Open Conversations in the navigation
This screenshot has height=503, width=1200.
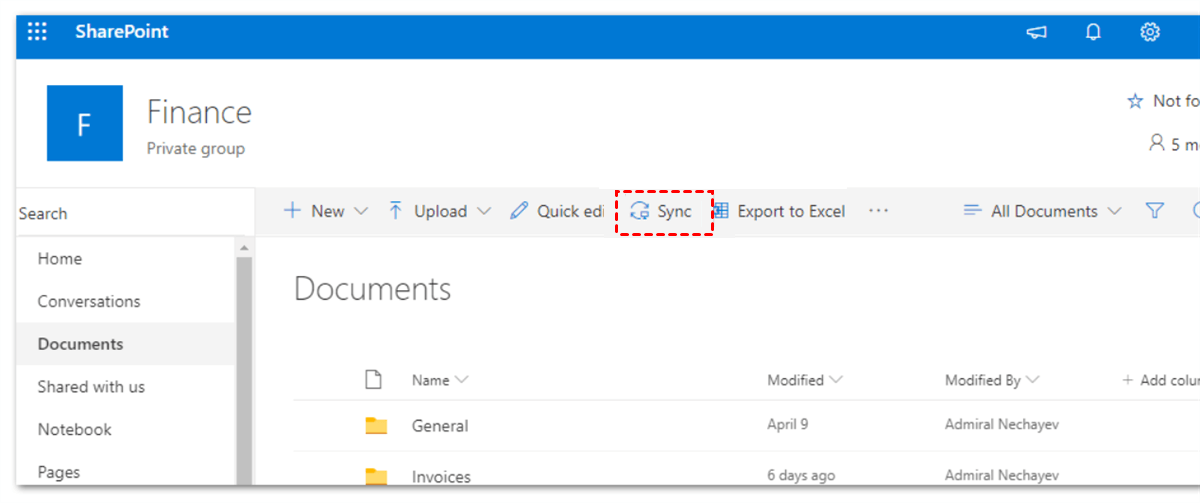(89, 302)
